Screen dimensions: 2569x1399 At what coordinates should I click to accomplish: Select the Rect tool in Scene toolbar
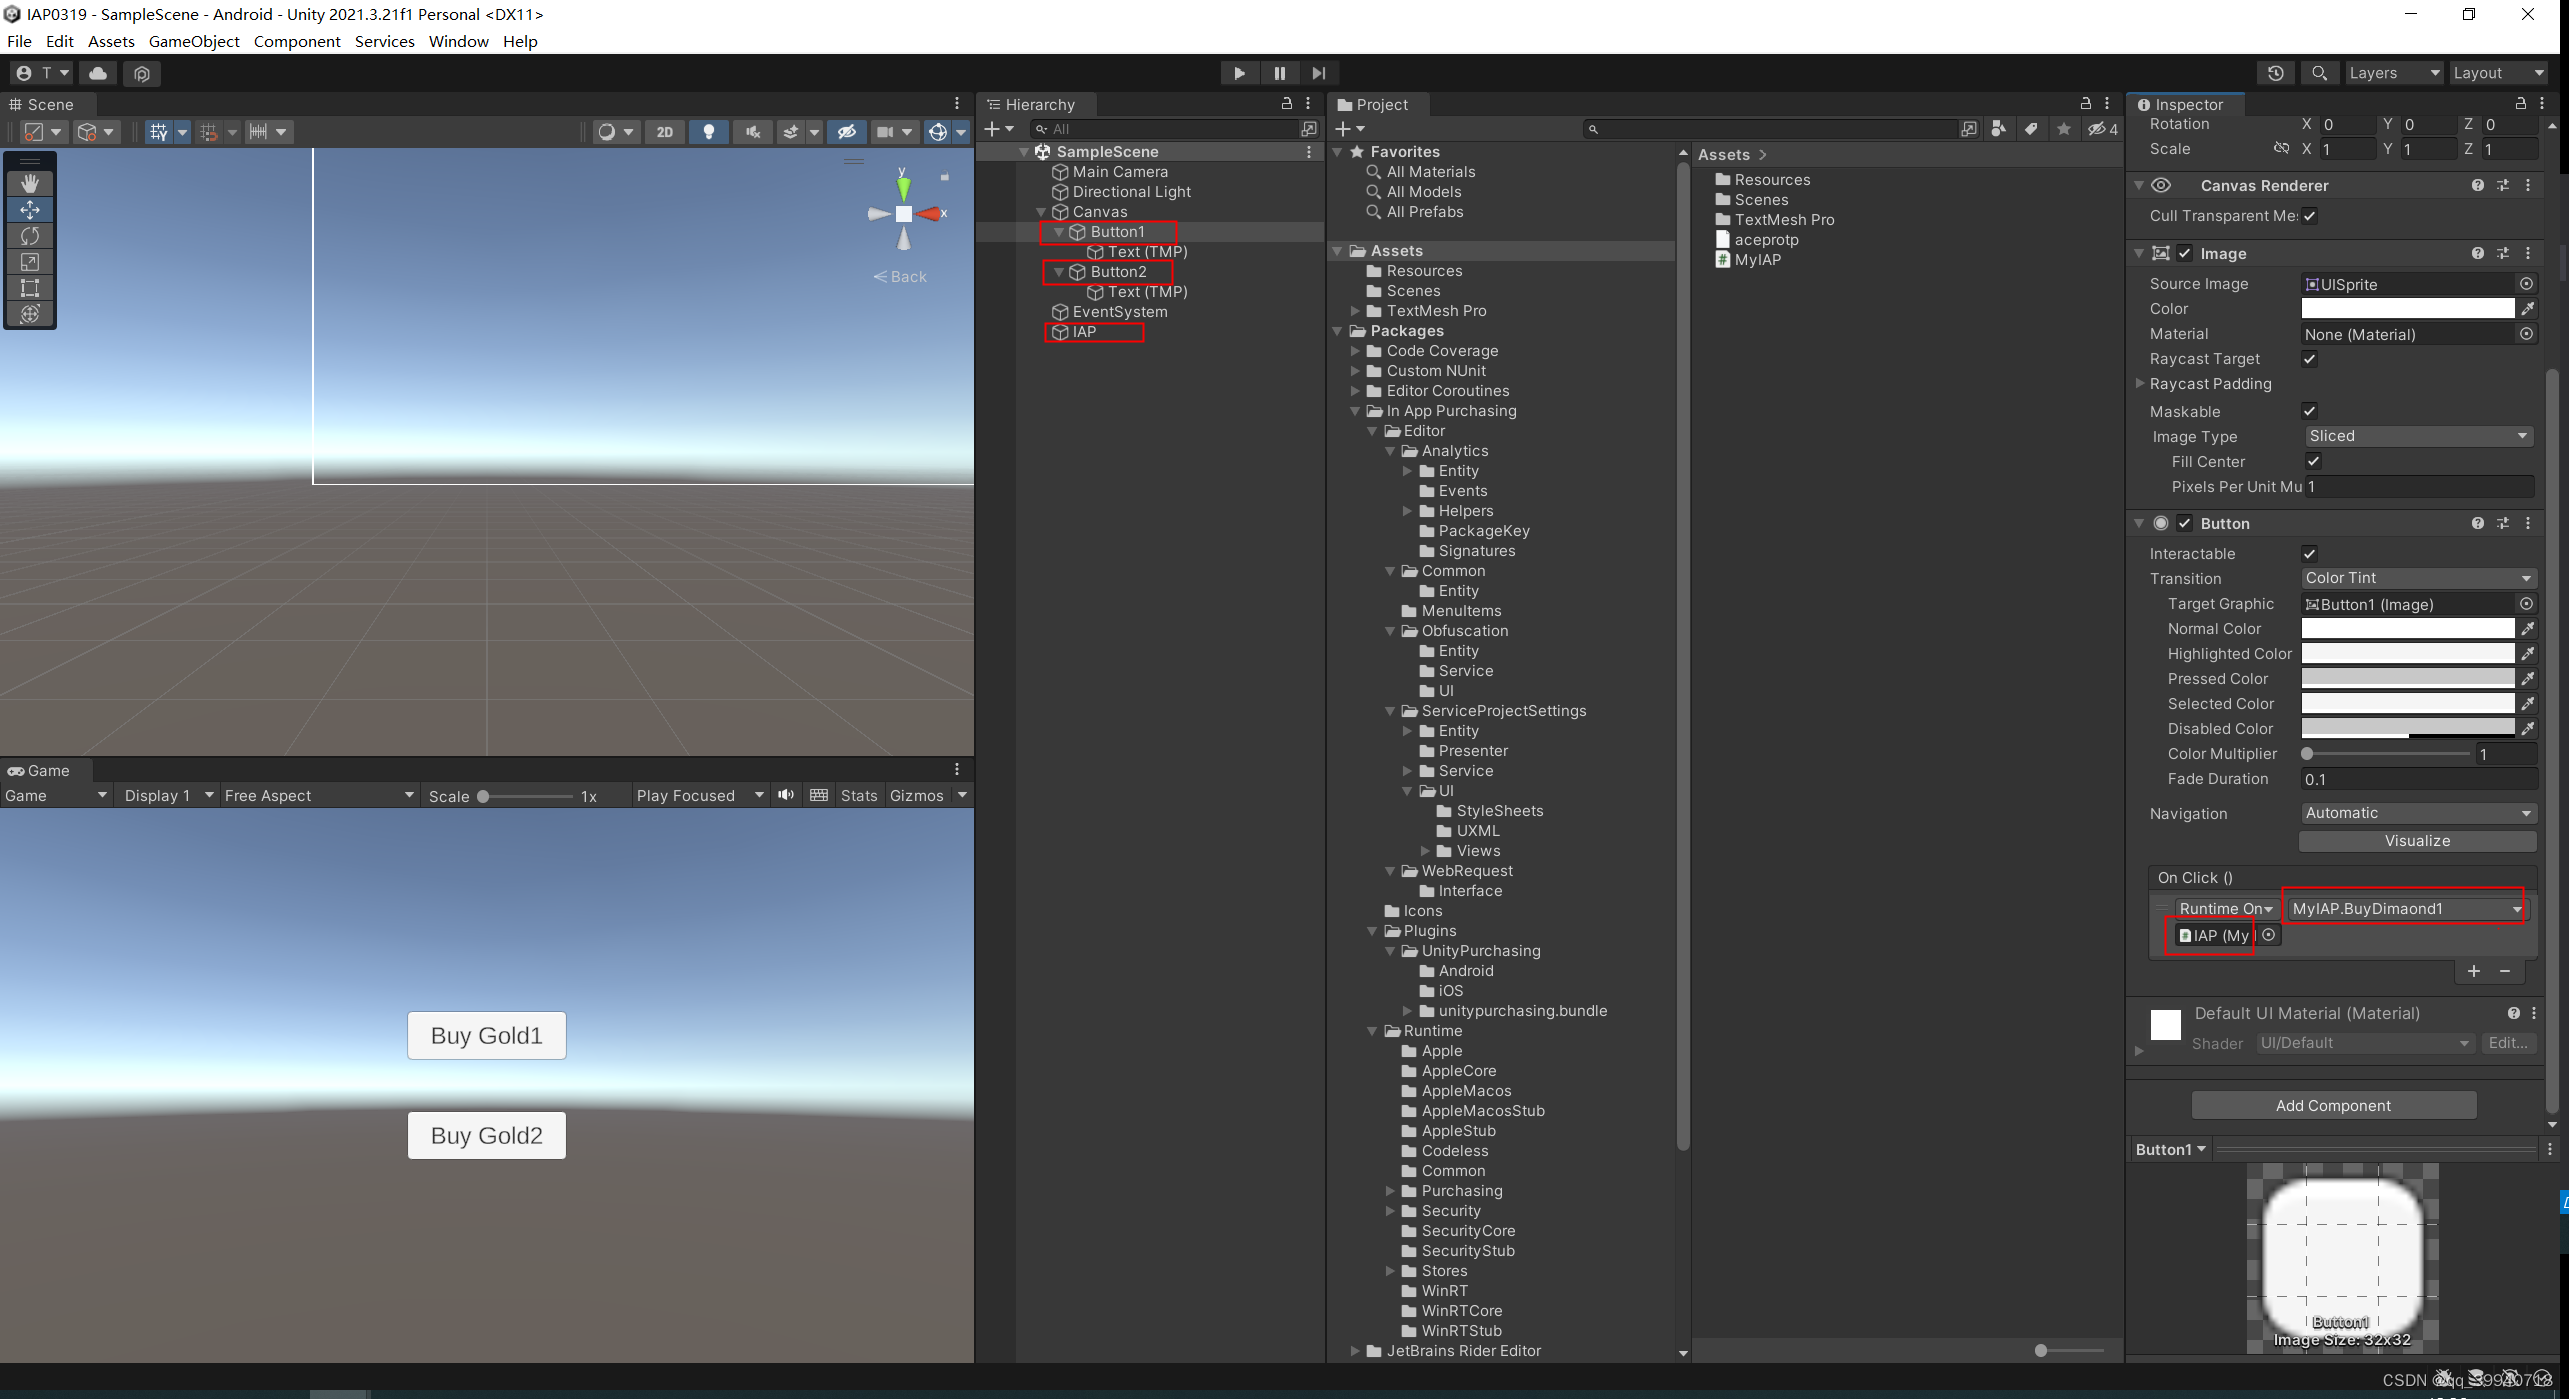pos(30,288)
